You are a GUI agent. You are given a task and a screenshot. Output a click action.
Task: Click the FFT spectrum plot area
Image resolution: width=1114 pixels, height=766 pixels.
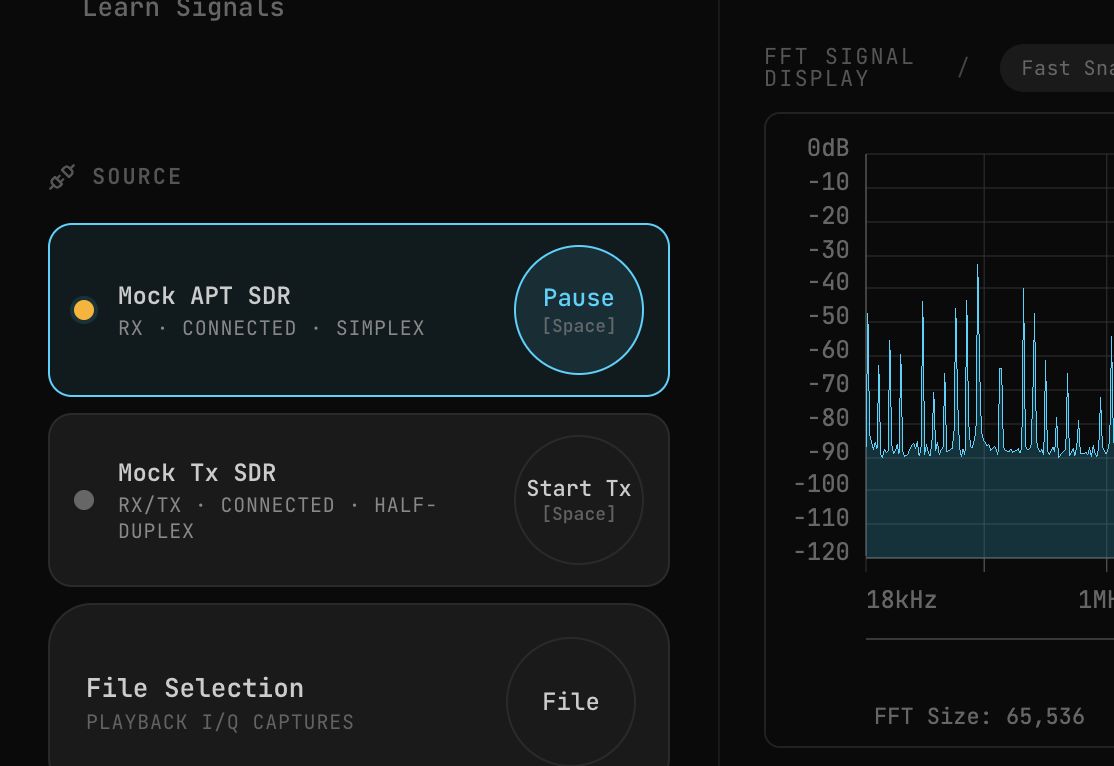(990, 356)
